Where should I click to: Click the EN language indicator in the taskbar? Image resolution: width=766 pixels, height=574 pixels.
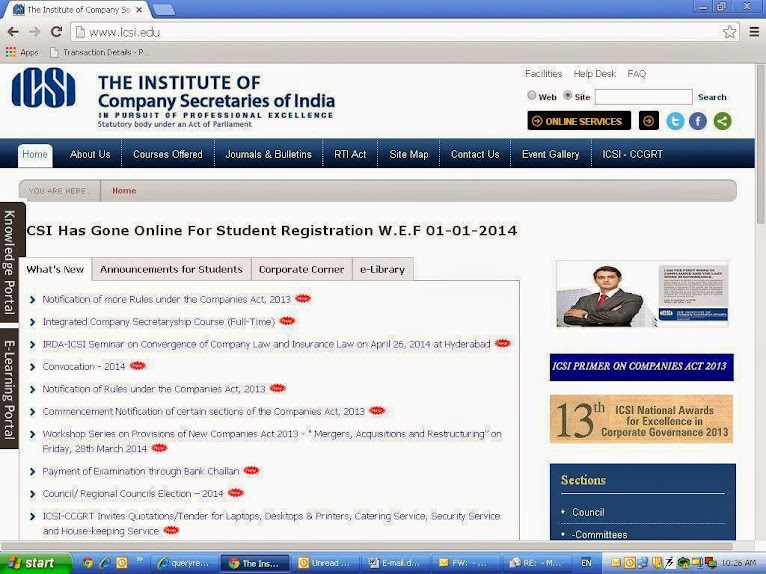tap(586, 563)
